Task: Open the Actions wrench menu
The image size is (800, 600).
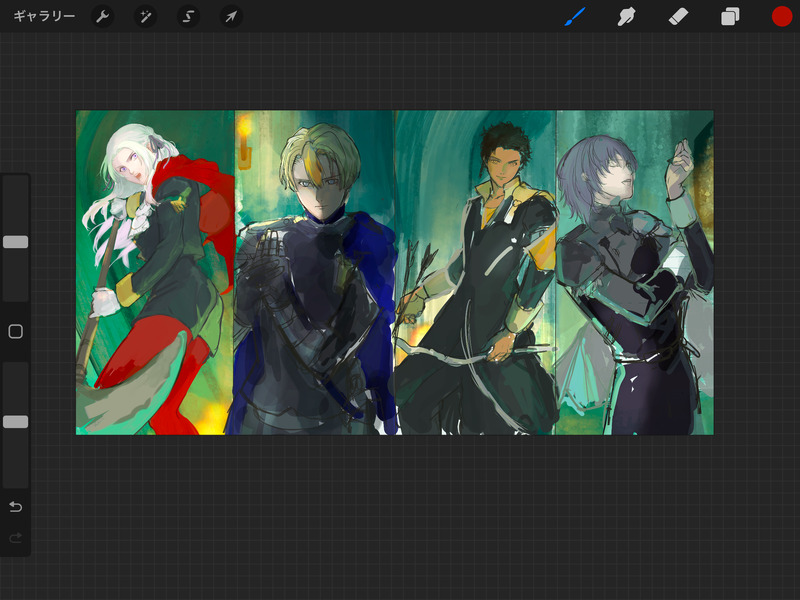Action: (103, 17)
